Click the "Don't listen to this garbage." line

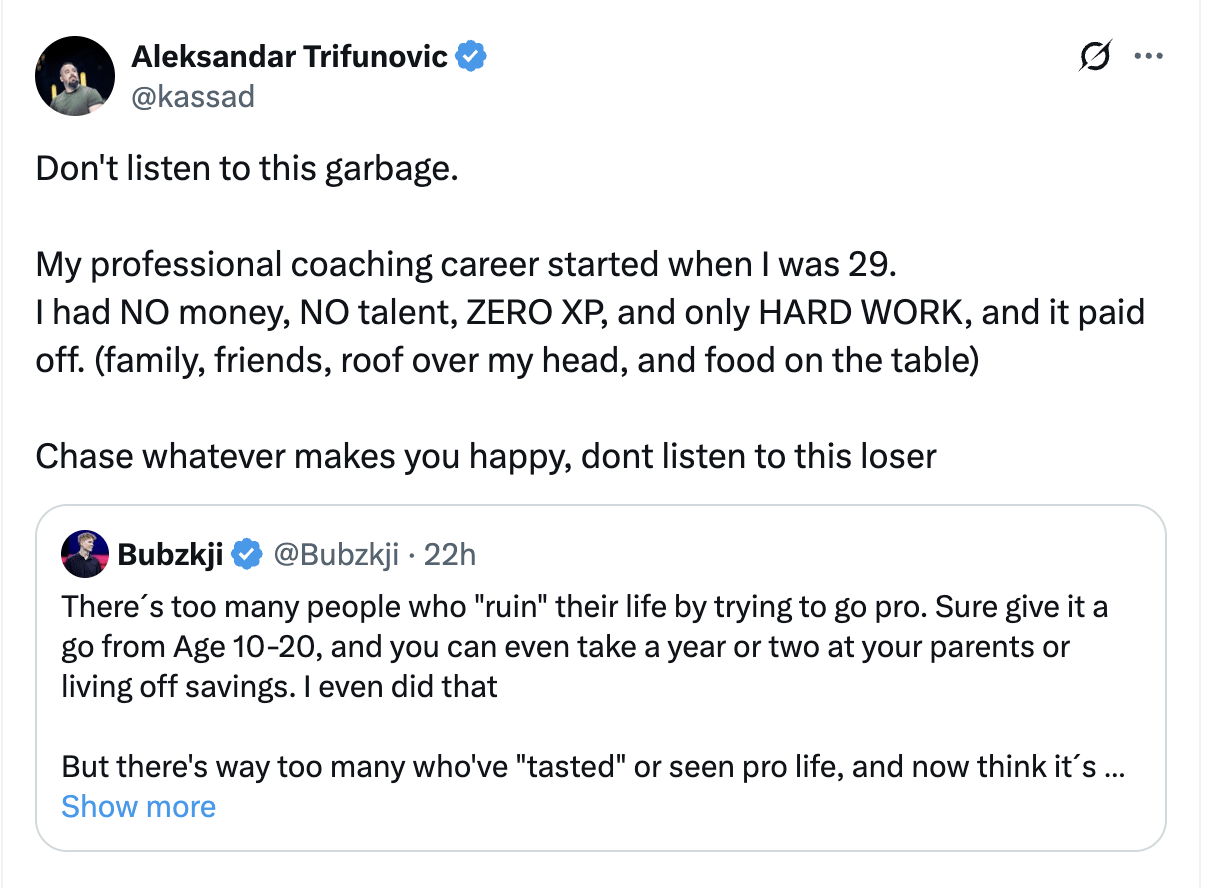247,168
